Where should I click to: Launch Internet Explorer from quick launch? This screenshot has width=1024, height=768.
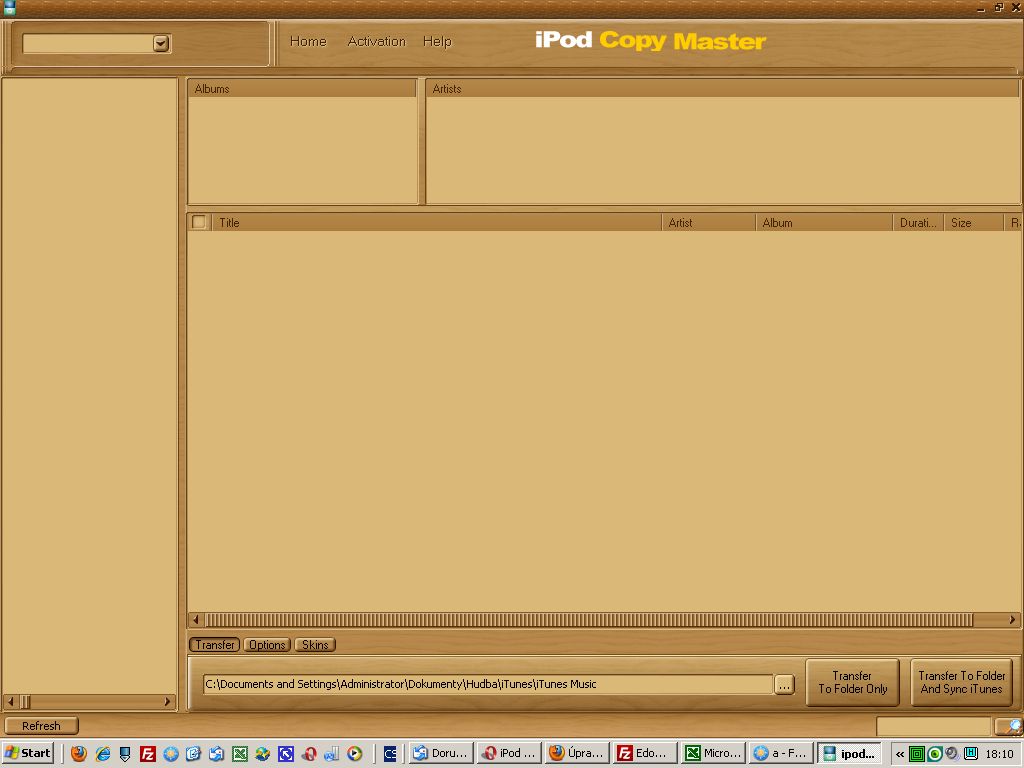pos(103,753)
